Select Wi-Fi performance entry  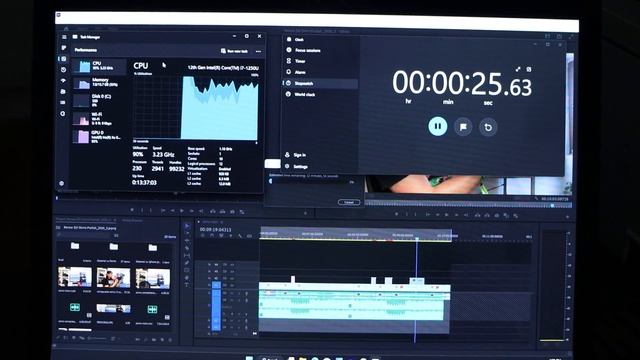(x=99, y=118)
